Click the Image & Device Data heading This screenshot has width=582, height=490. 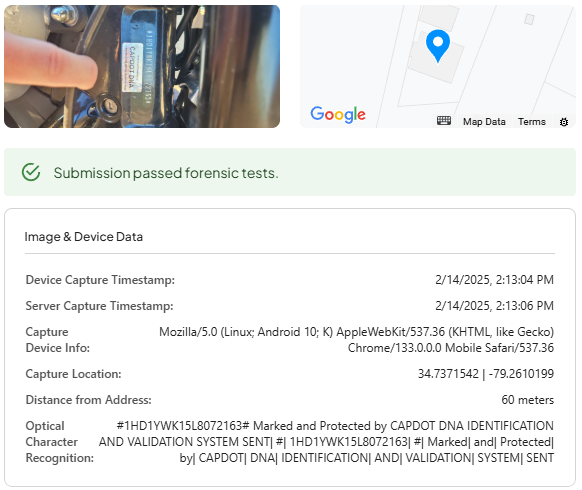click(x=84, y=237)
